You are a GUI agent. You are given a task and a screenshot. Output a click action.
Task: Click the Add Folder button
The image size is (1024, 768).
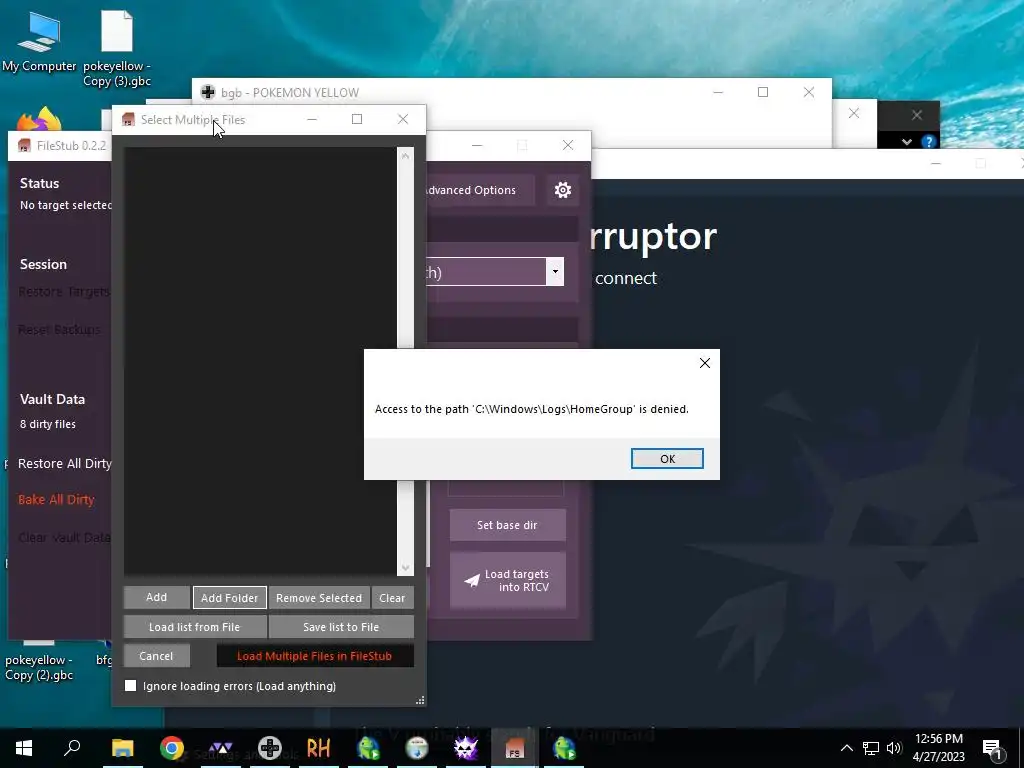click(229, 598)
